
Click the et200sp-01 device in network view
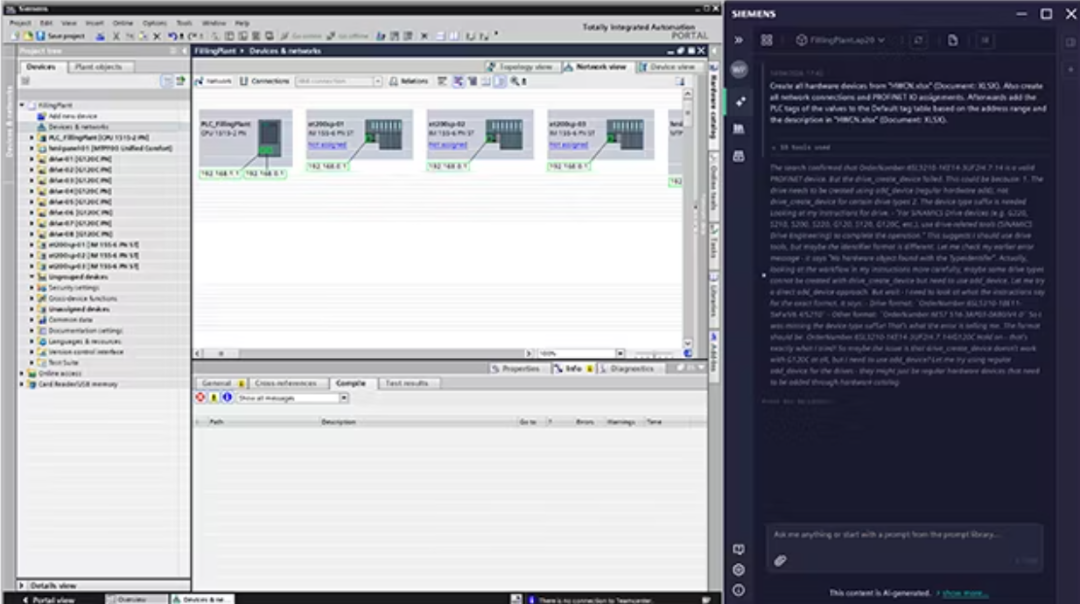coord(359,134)
